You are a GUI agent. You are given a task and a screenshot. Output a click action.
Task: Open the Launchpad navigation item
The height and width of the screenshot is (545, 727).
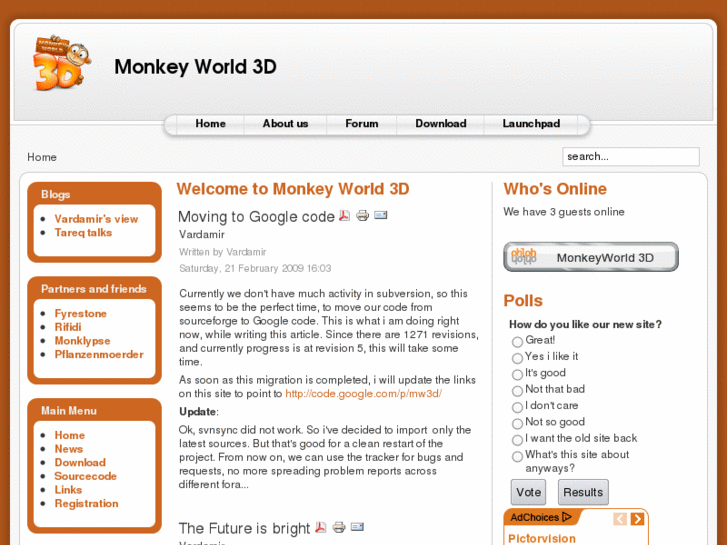531,123
